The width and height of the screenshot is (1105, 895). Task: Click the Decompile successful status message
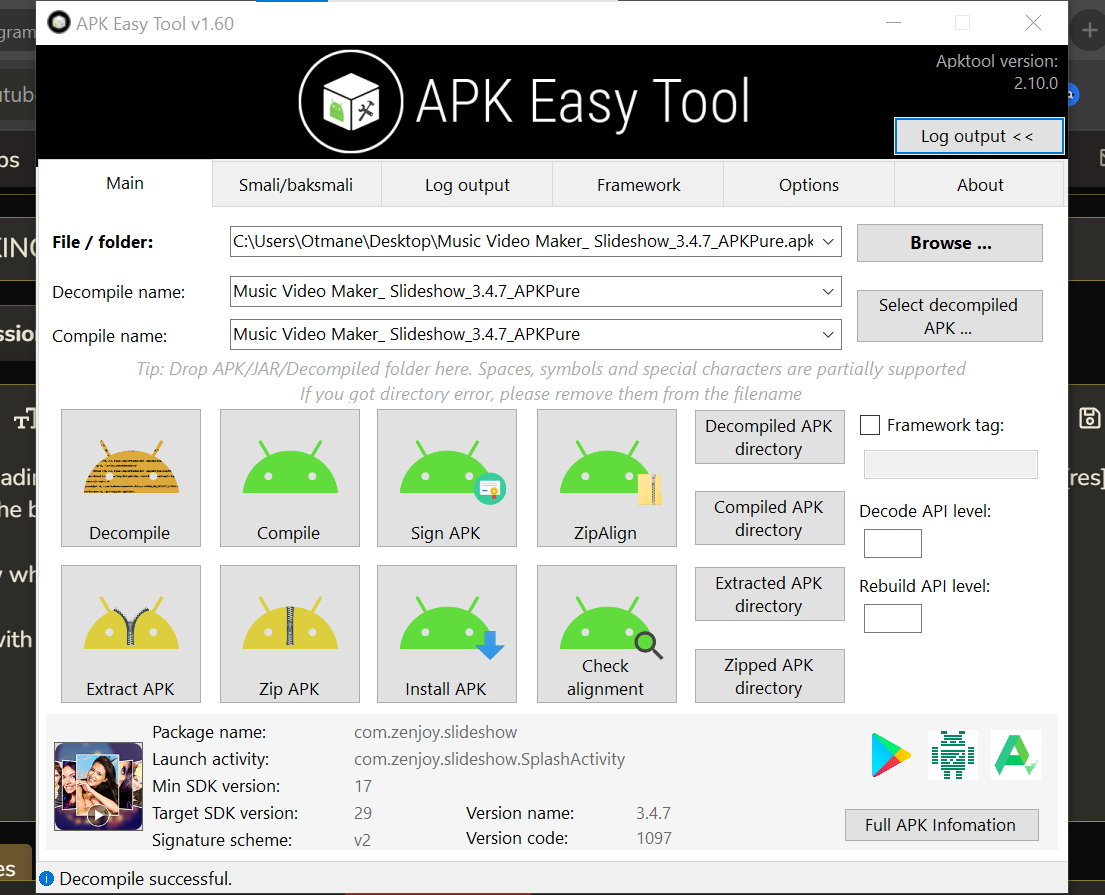coord(145,879)
